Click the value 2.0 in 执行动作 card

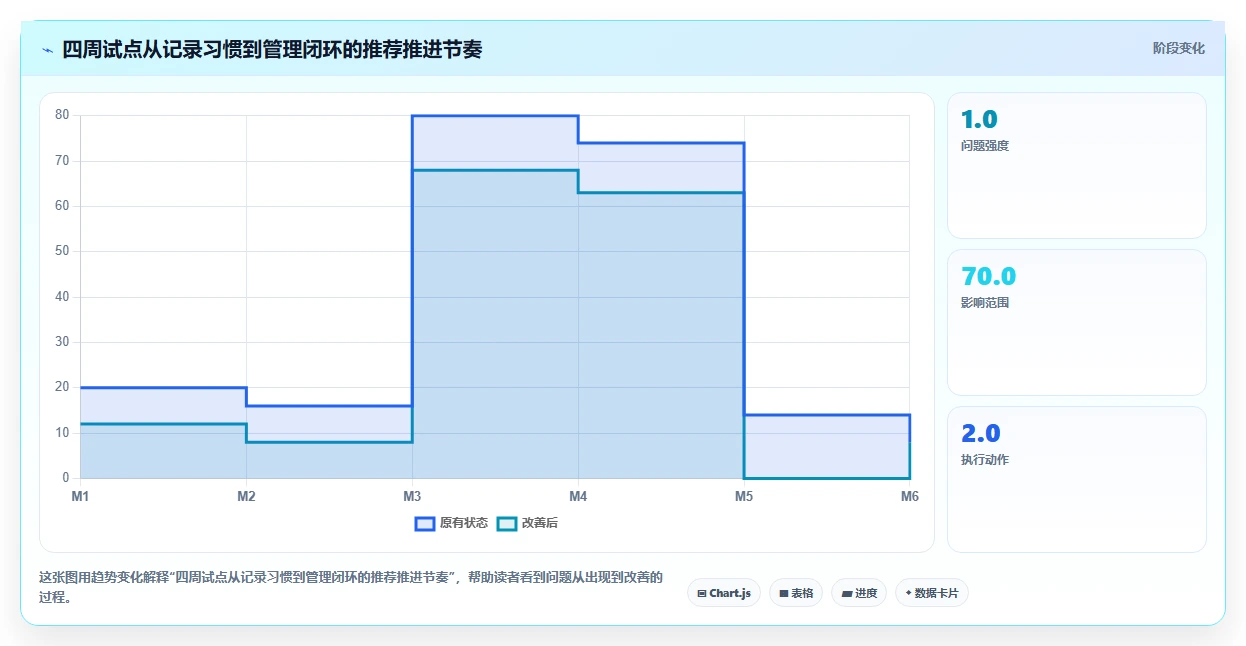pyautogui.click(x=981, y=434)
